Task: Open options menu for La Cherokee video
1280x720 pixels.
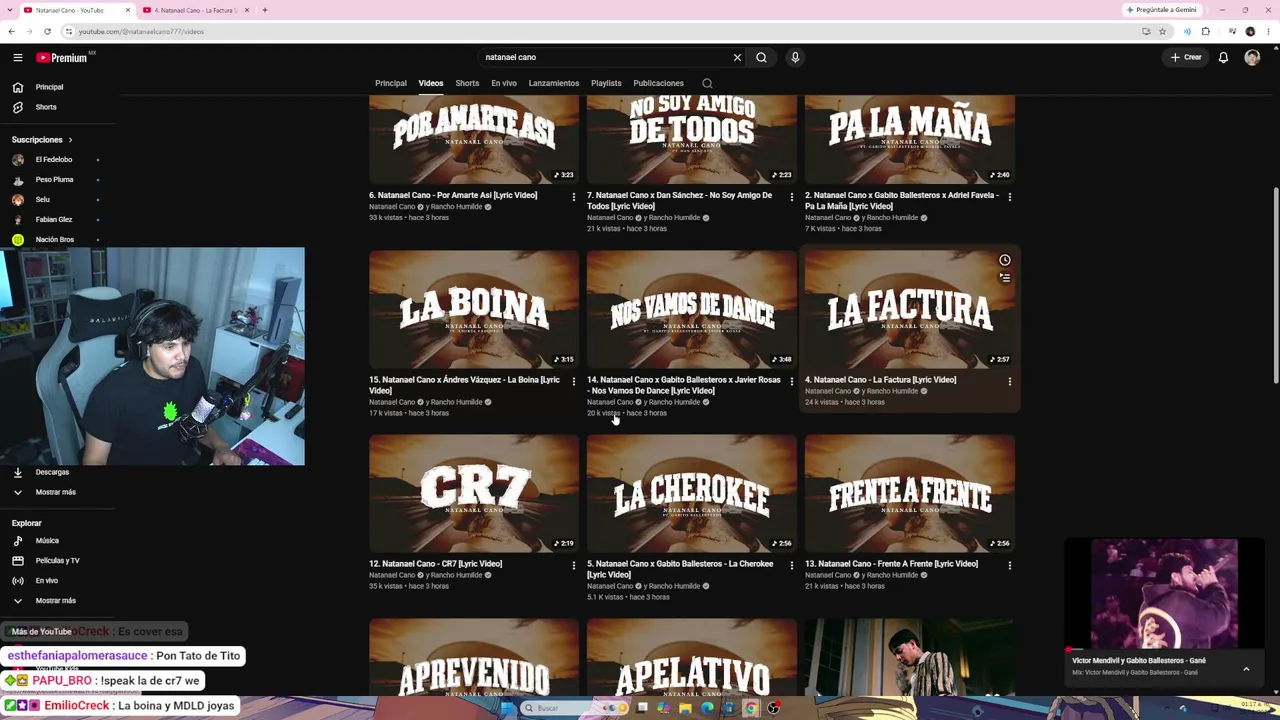Action: coord(792,565)
